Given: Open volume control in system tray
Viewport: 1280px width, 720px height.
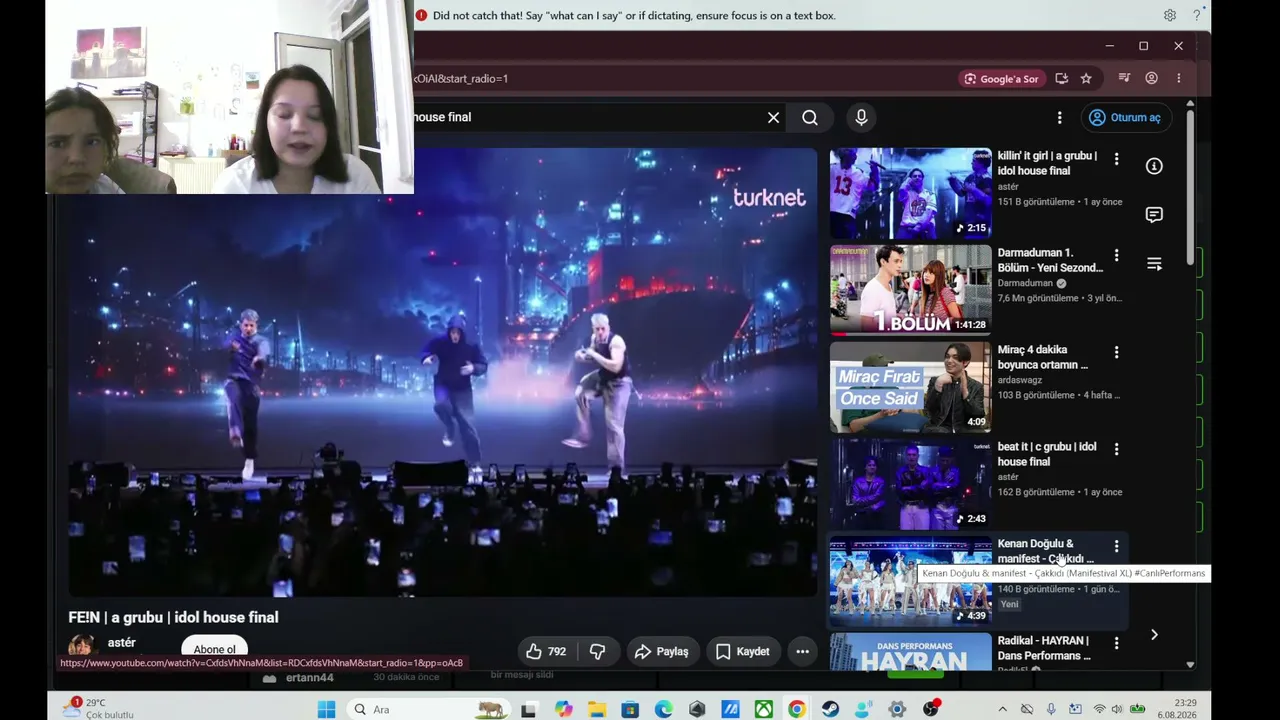Looking at the screenshot, I should (x=1117, y=709).
